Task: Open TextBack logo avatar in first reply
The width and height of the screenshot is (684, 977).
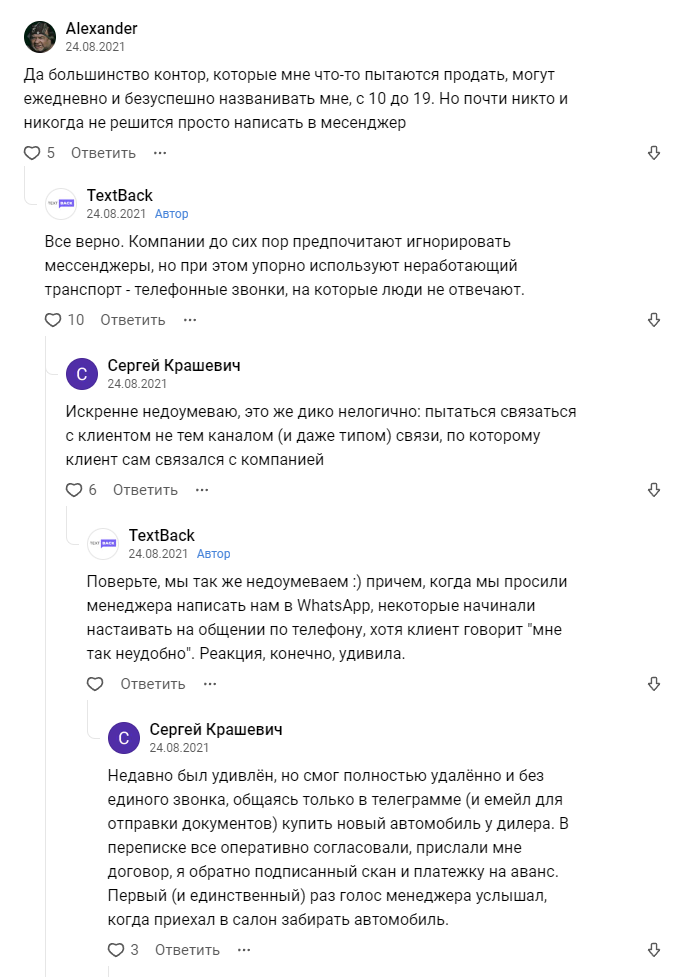Action: point(61,204)
